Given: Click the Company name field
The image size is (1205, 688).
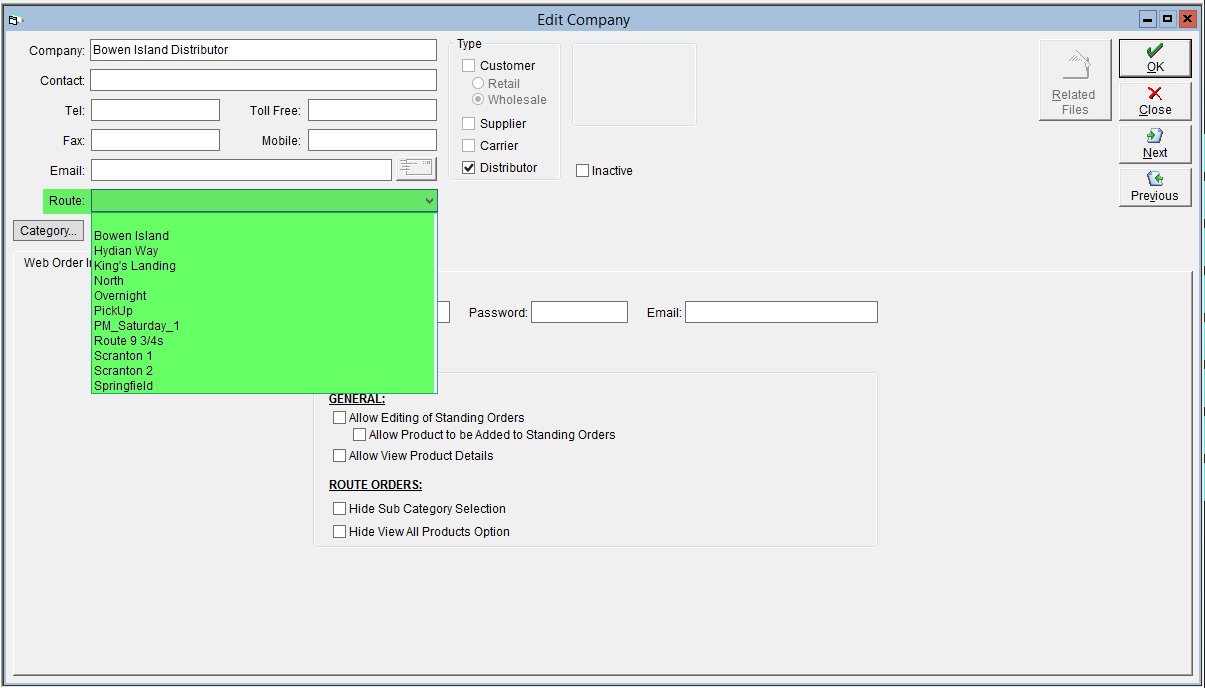Looking at the screenshot, I should (x=264, y=50).
